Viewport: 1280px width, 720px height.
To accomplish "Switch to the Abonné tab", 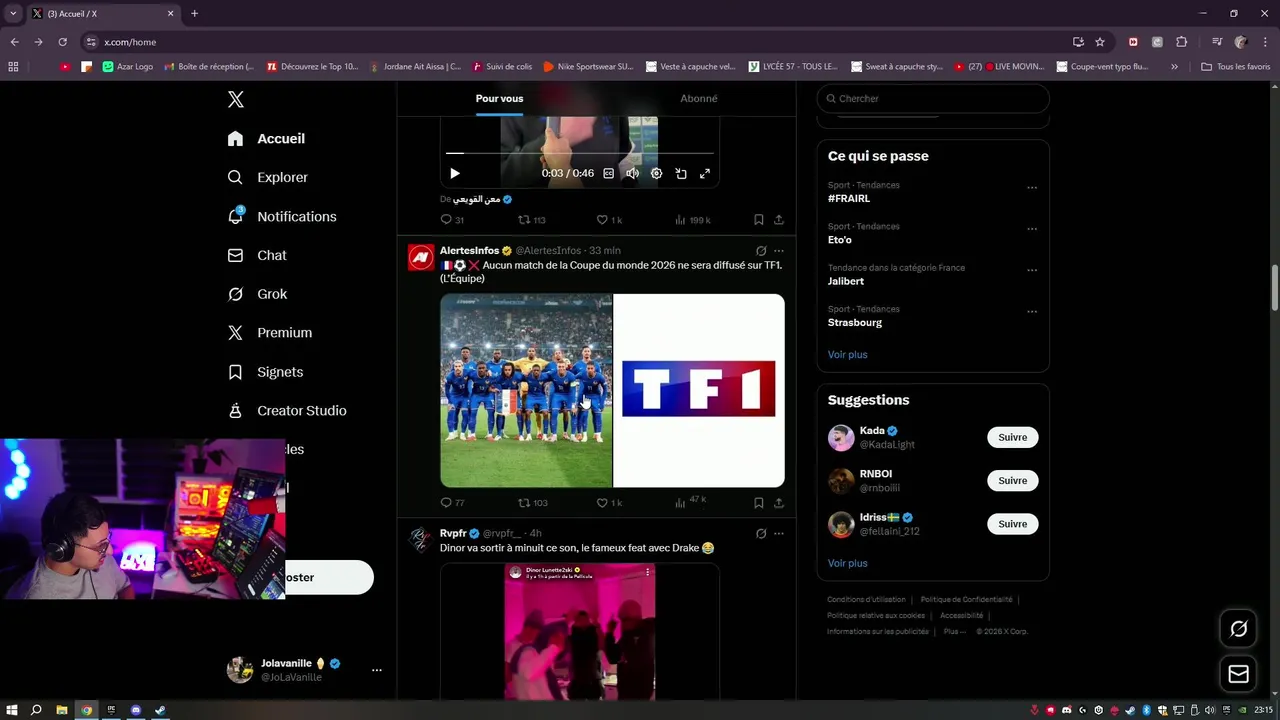I will click(x=698, y=99).
